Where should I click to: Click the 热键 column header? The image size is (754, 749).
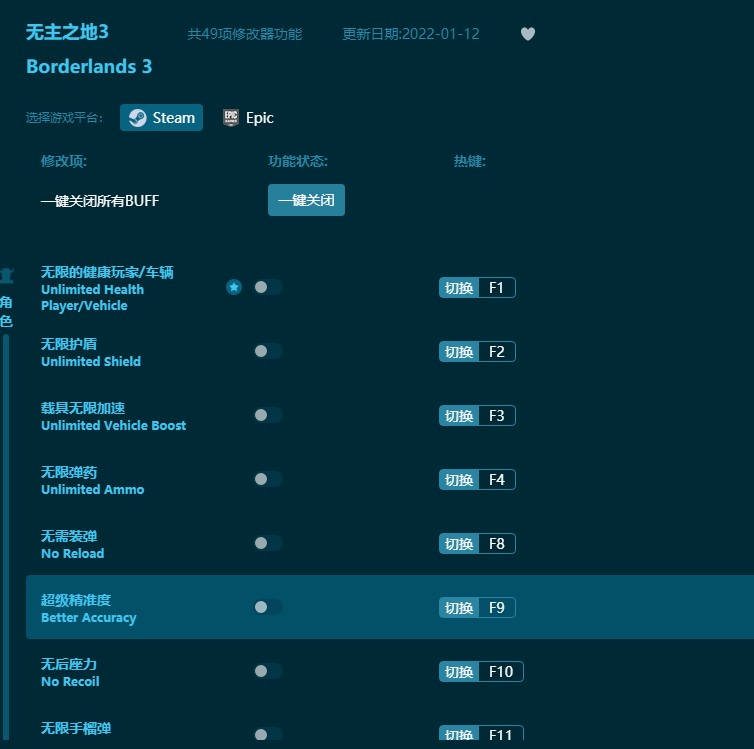point(470,161)
